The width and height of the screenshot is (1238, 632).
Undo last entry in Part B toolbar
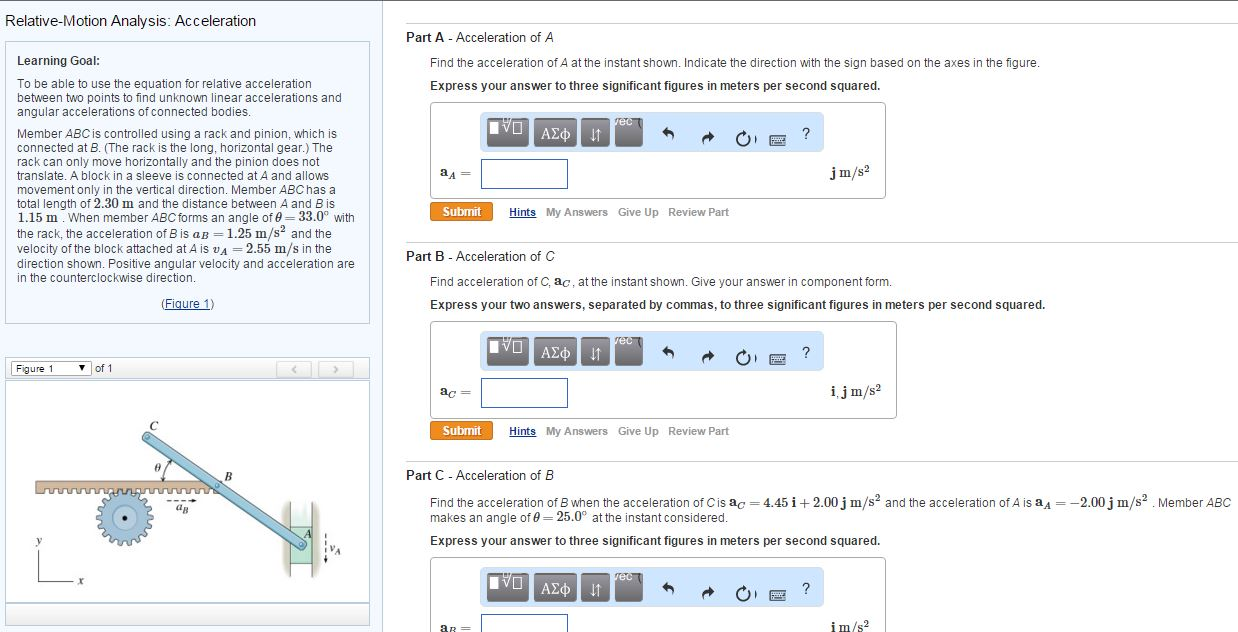(670, 351)
